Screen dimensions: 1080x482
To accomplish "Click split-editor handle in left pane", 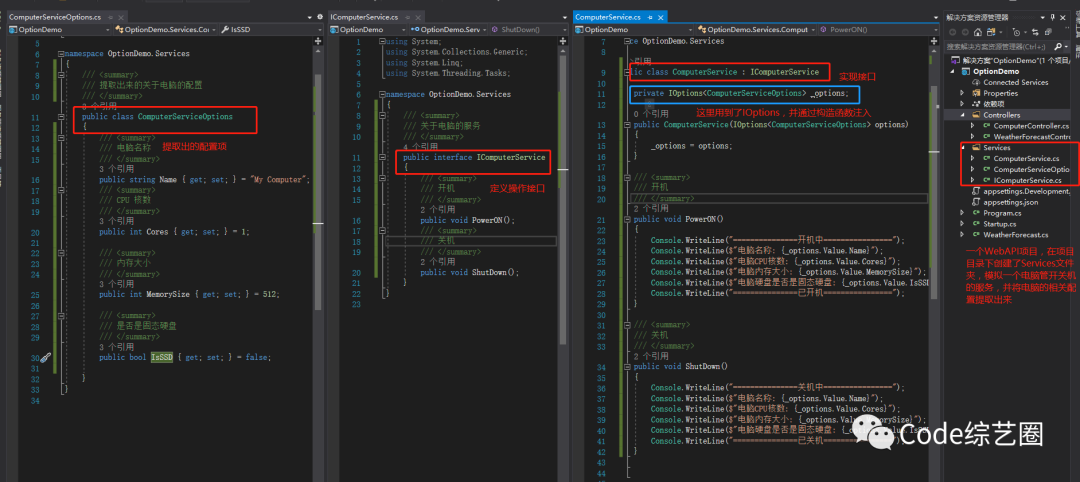I will [x=318, y=41].
